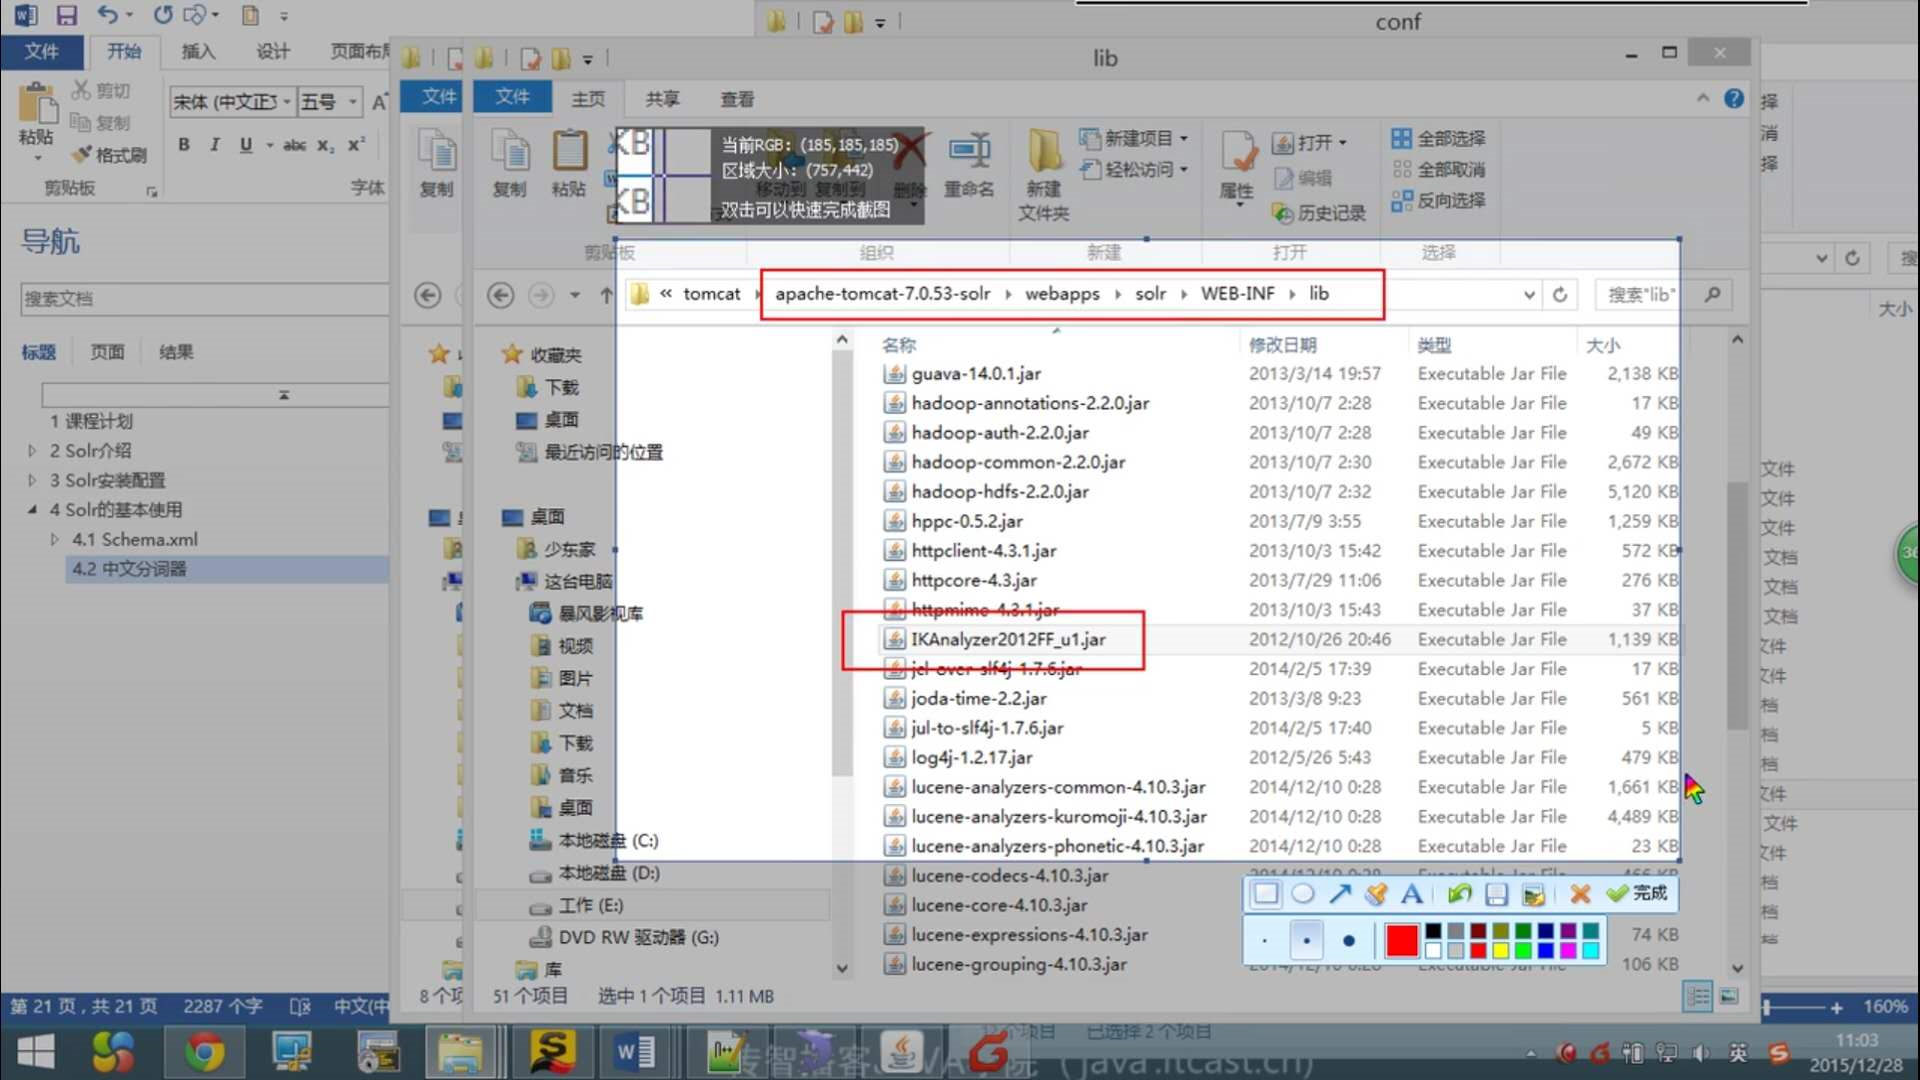Viewport: 1920px width, 1080px height.
Task: Select 本地磁盘 (D:) in navigation pane
Action: tap(608, 873)
